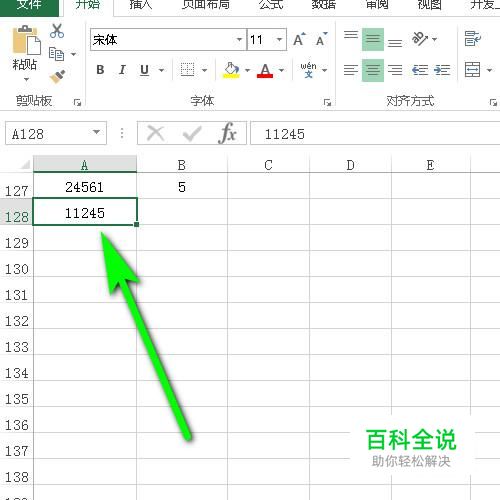This screenshot has width=500, height=500.
Task: Click the Paste clipboard icon
Action: click(26, 40)
